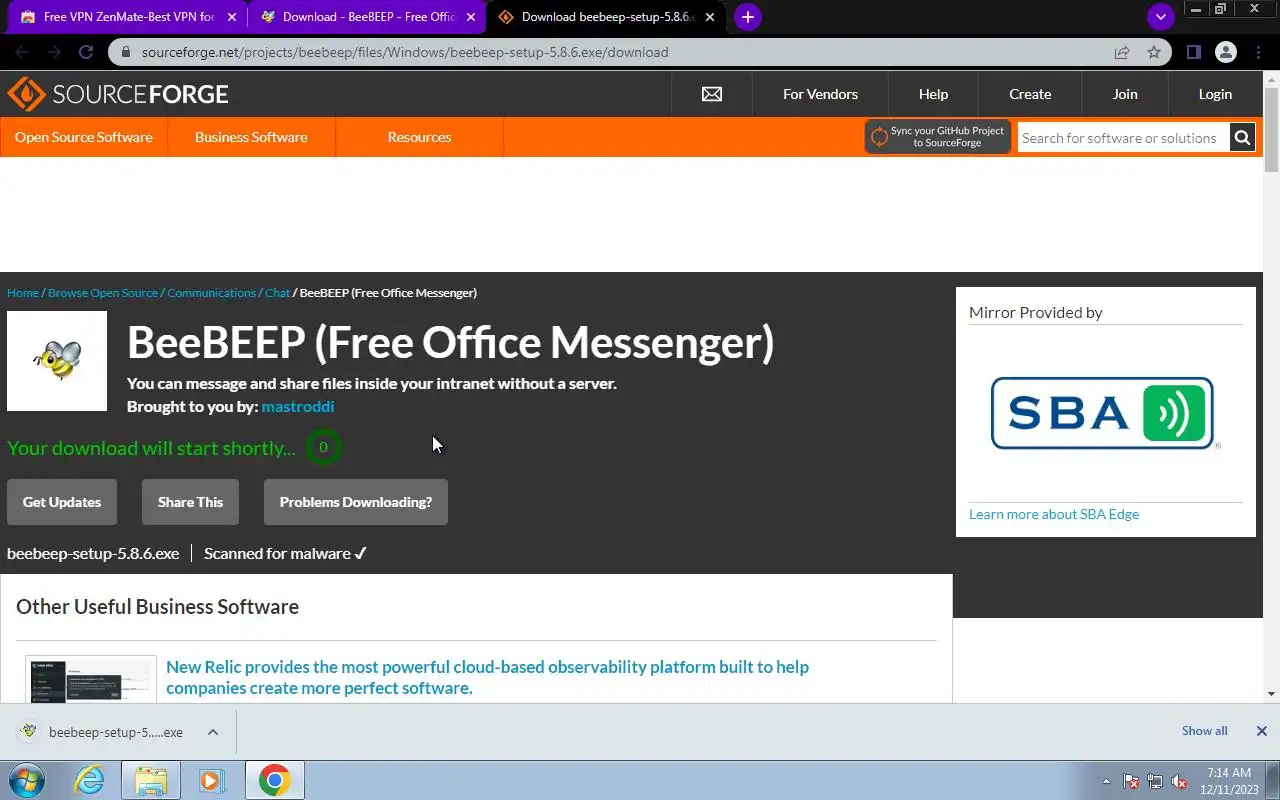
Task: Click Help in the header
Action: click(x=933, y=94)
